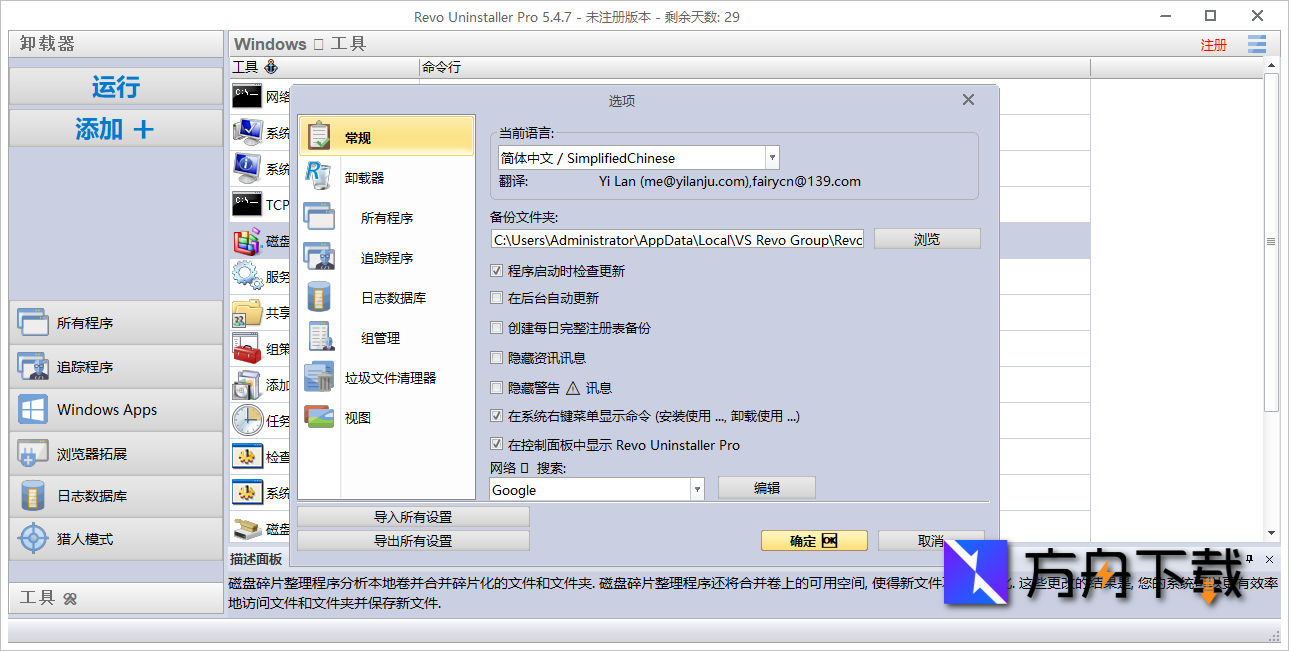This screenshot has height=651, width=1289.
Task: Open the hamburger menu at top right
Action: 1256,44
